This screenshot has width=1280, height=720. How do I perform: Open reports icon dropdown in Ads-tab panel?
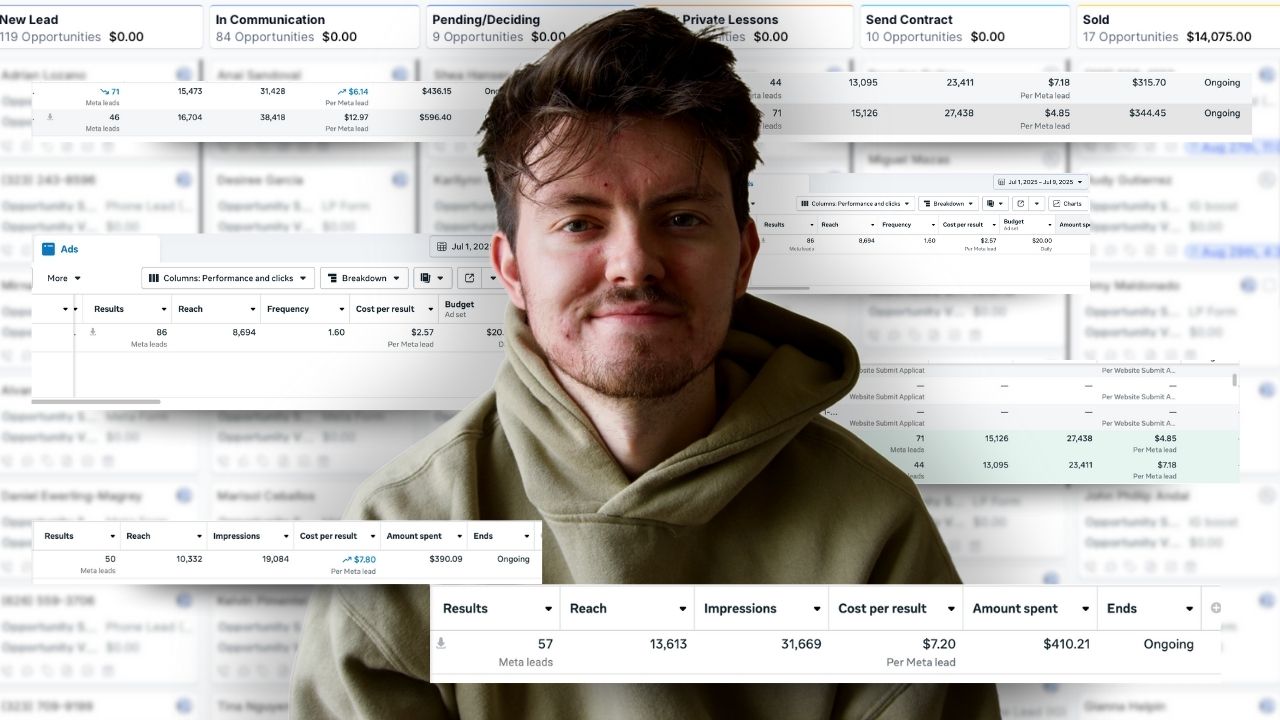pos(432,278)
